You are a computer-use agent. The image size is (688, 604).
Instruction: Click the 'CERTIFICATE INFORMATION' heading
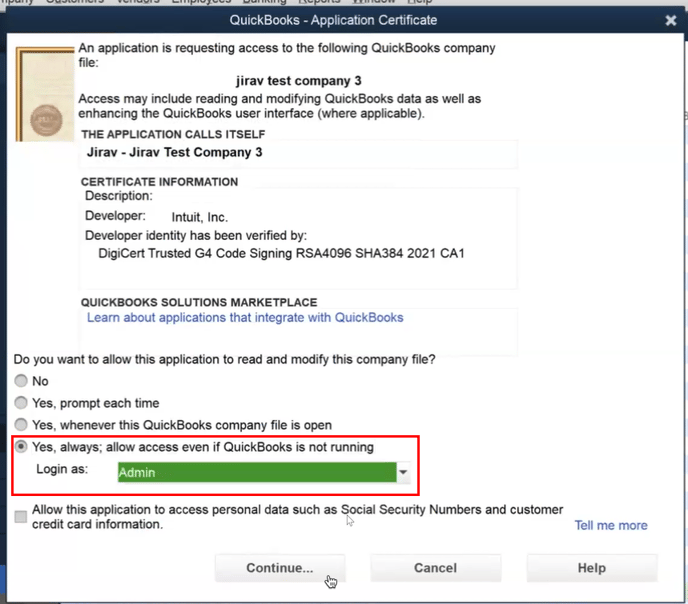click(159, 182)
